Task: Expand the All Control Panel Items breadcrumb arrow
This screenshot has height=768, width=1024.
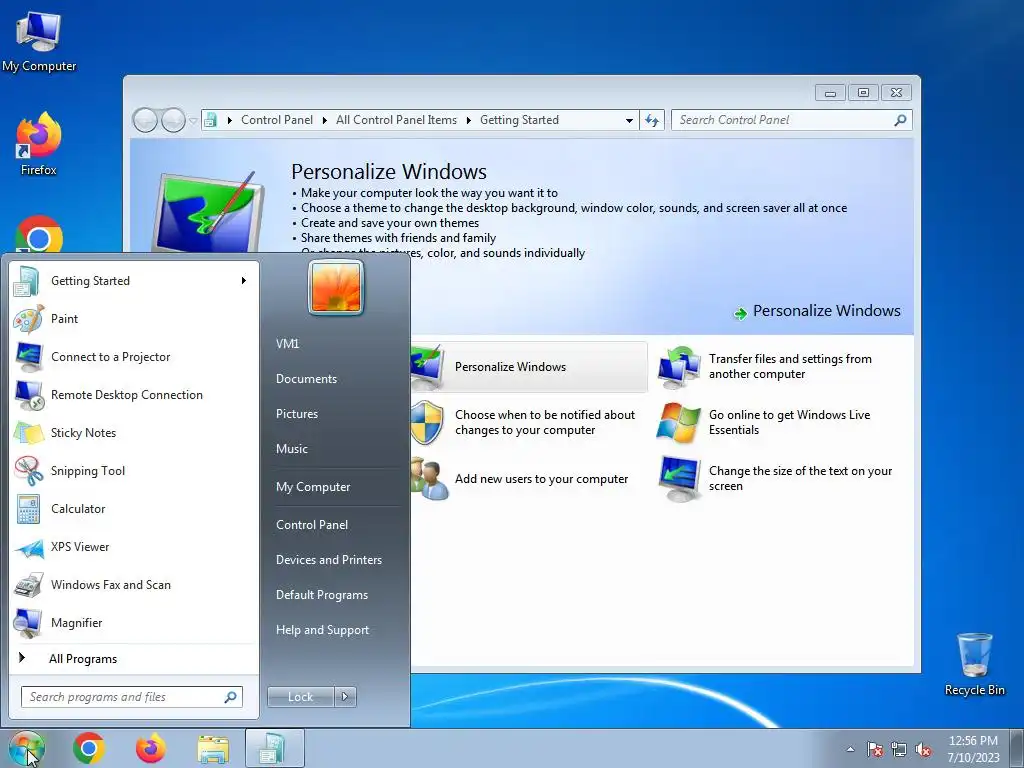Action: click(x=469, y=120)
